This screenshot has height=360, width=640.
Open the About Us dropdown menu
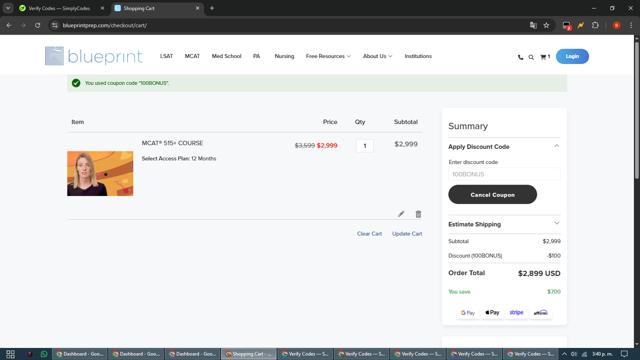(x=377, y=56)
